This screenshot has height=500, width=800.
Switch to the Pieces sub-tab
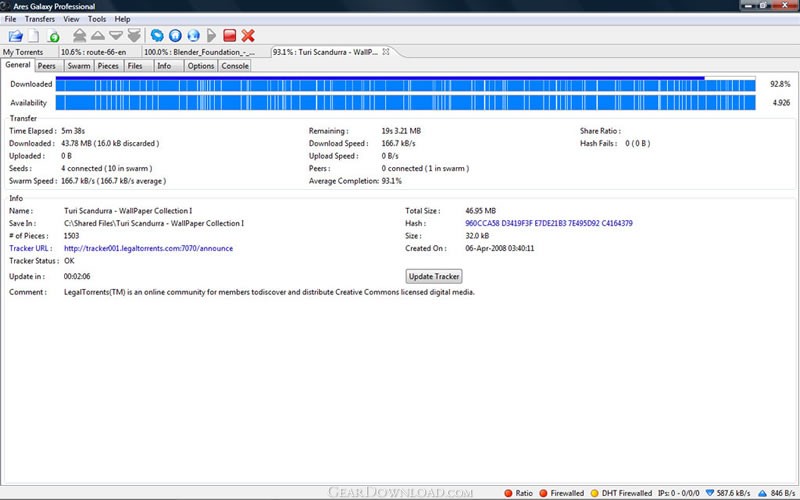pos(108,66)
